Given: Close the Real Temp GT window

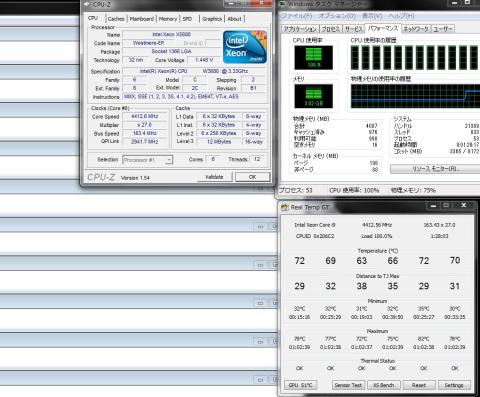Looking at the screenshot, I should 464,206.
